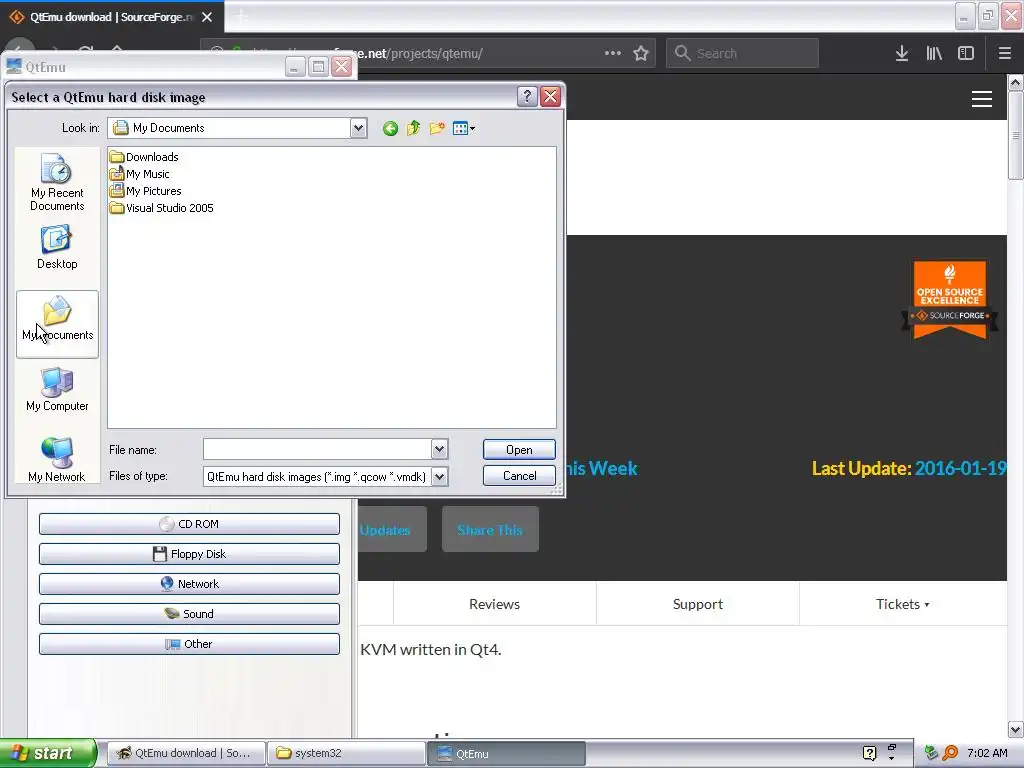Bookmark this page star icon in Firefox

[641, 54]
